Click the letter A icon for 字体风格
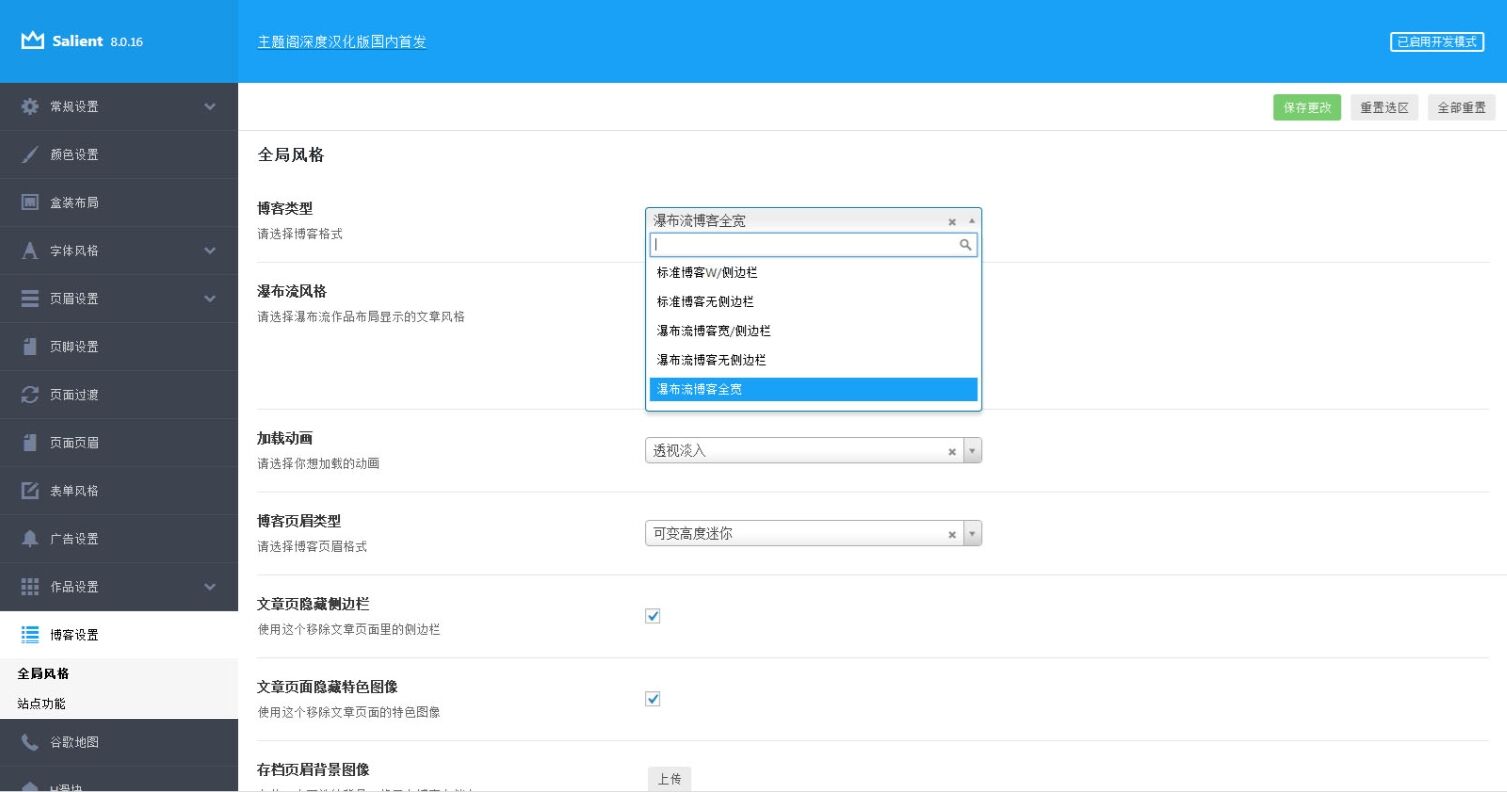Image resolution: width=1507 pixels, height=792 pixels. coord(30,251)
